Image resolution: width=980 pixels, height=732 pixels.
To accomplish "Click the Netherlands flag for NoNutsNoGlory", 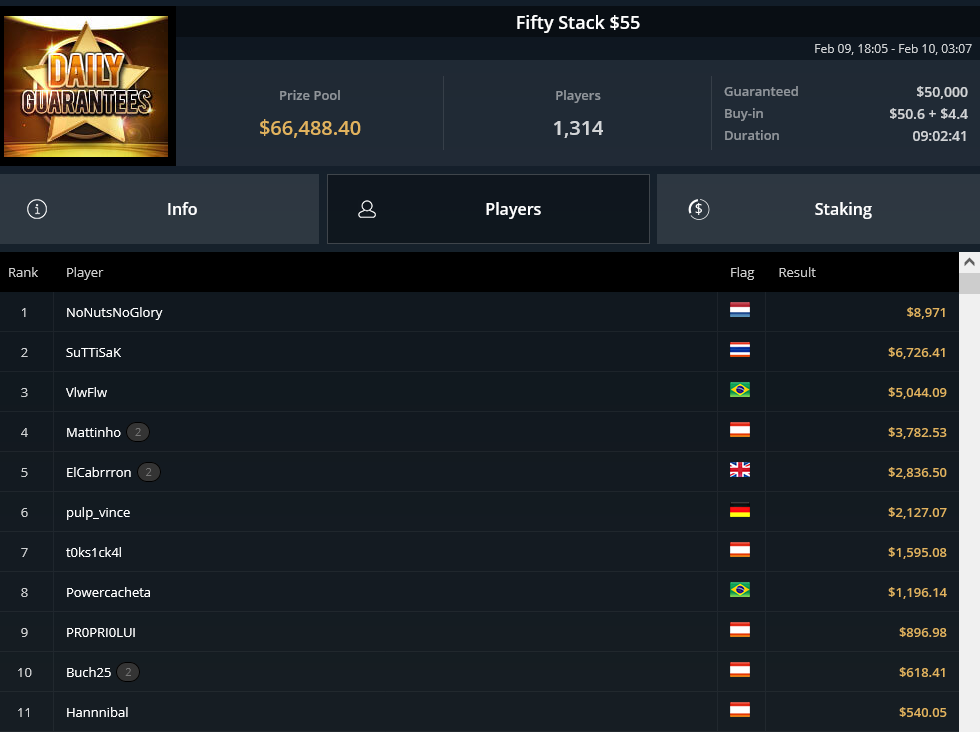I will 740,310.
